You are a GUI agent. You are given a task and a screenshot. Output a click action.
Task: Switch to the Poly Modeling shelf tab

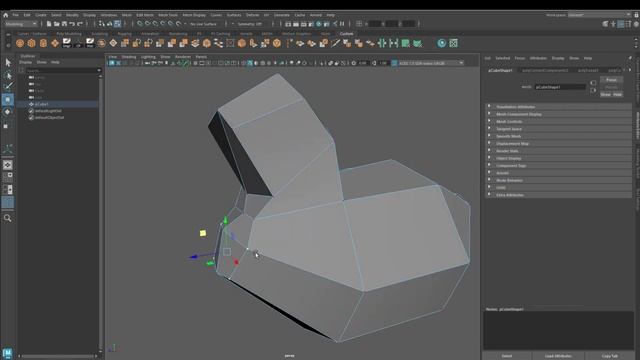click(x=69, y=34)
